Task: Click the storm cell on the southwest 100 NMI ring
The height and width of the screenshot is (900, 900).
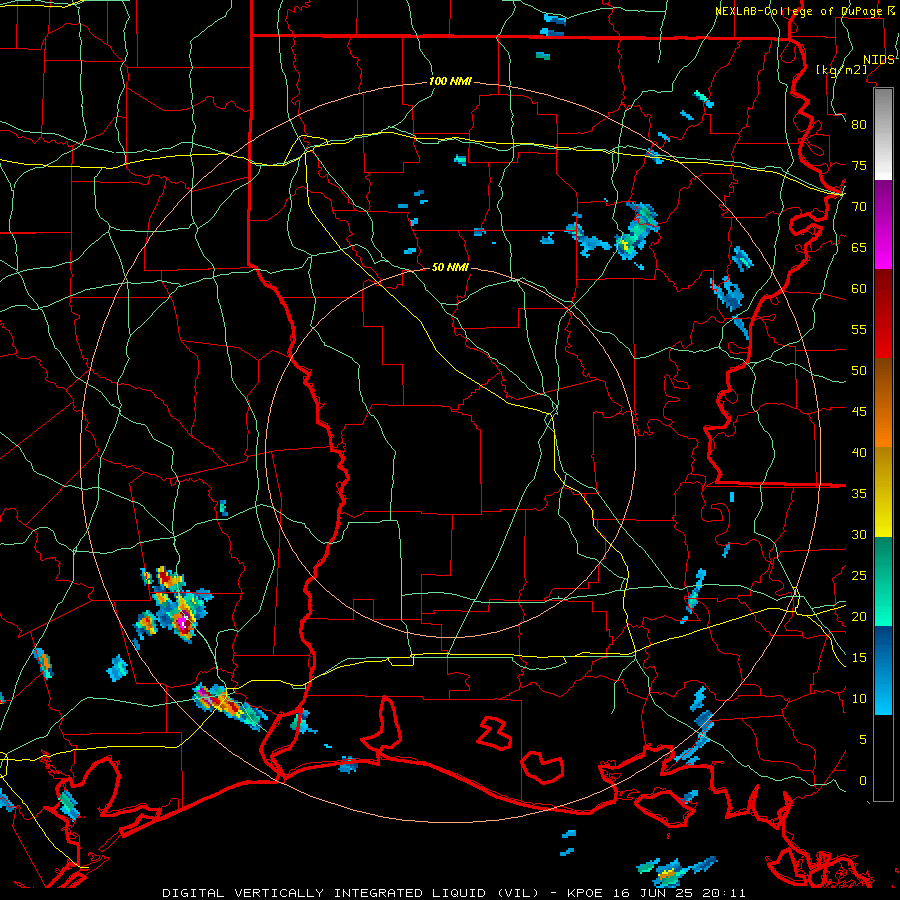Action: [x=230, y=706]
